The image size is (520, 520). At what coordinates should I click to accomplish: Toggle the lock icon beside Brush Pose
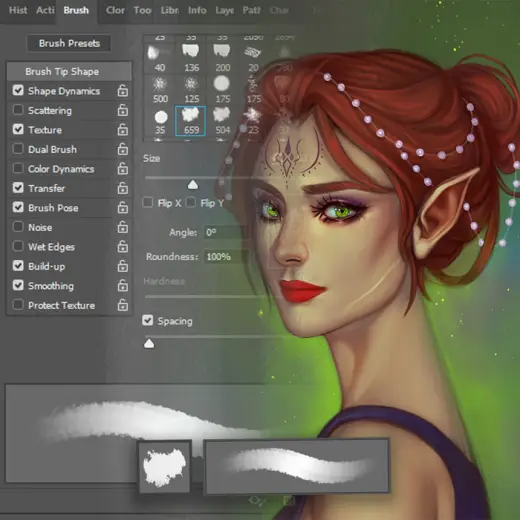pos(123,207)
